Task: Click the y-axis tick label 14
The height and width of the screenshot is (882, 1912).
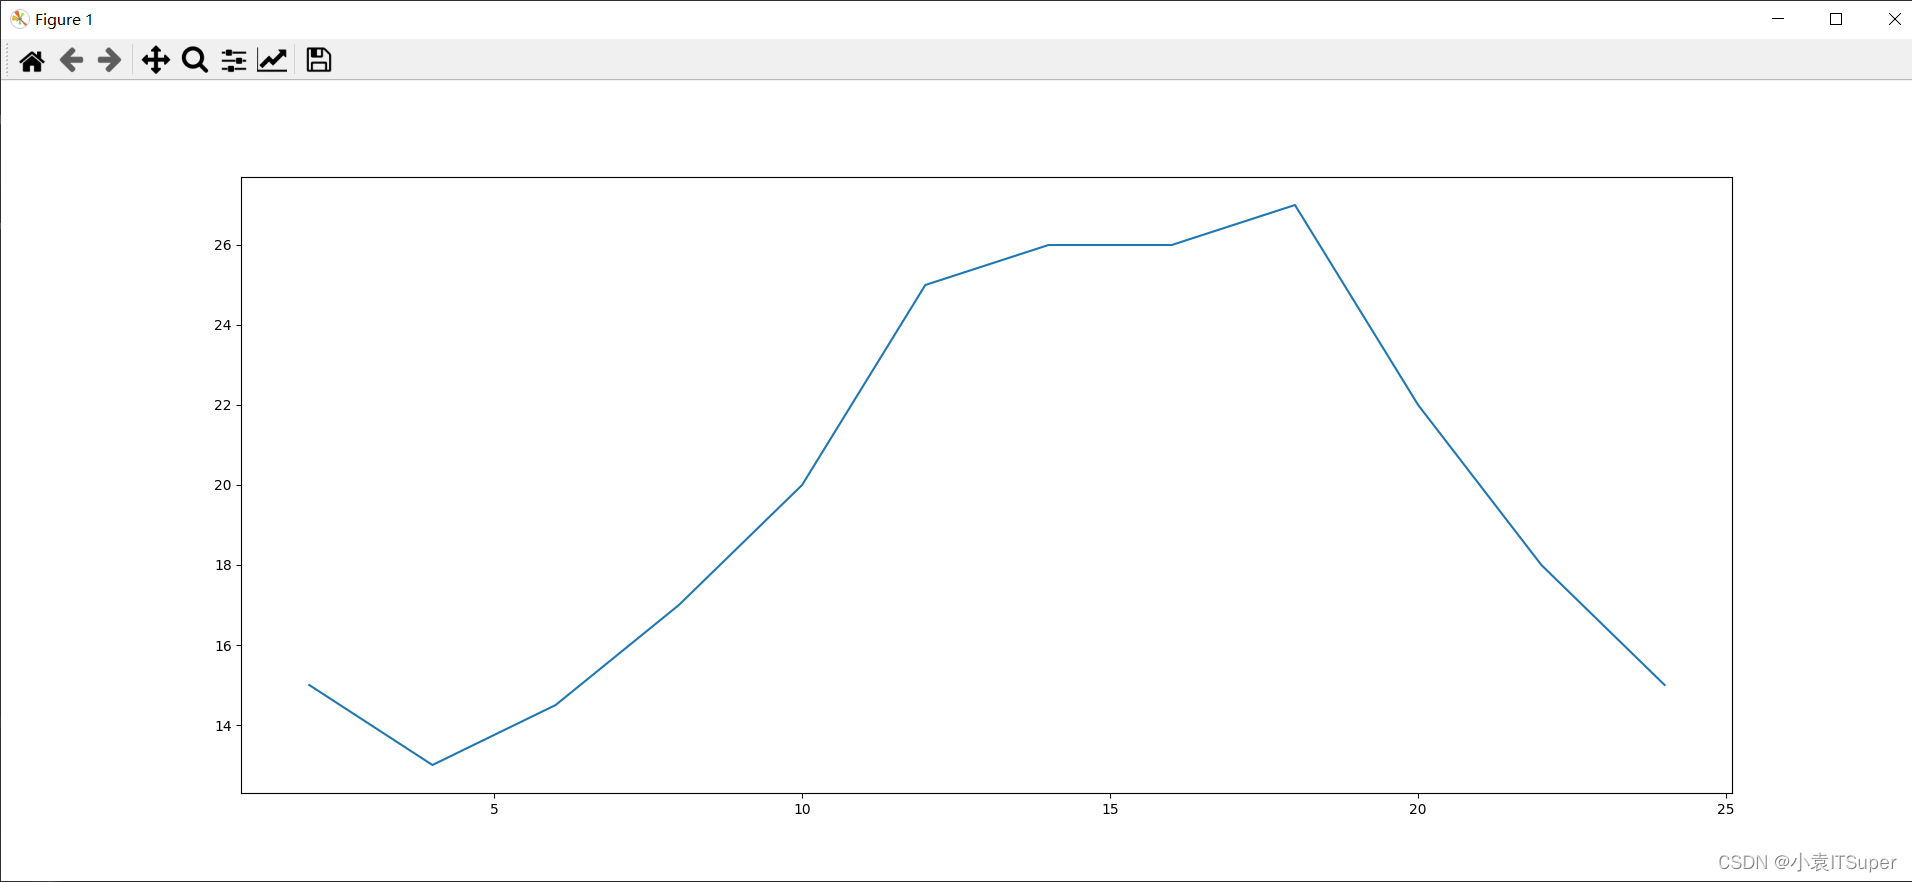Action: point(222,726)
